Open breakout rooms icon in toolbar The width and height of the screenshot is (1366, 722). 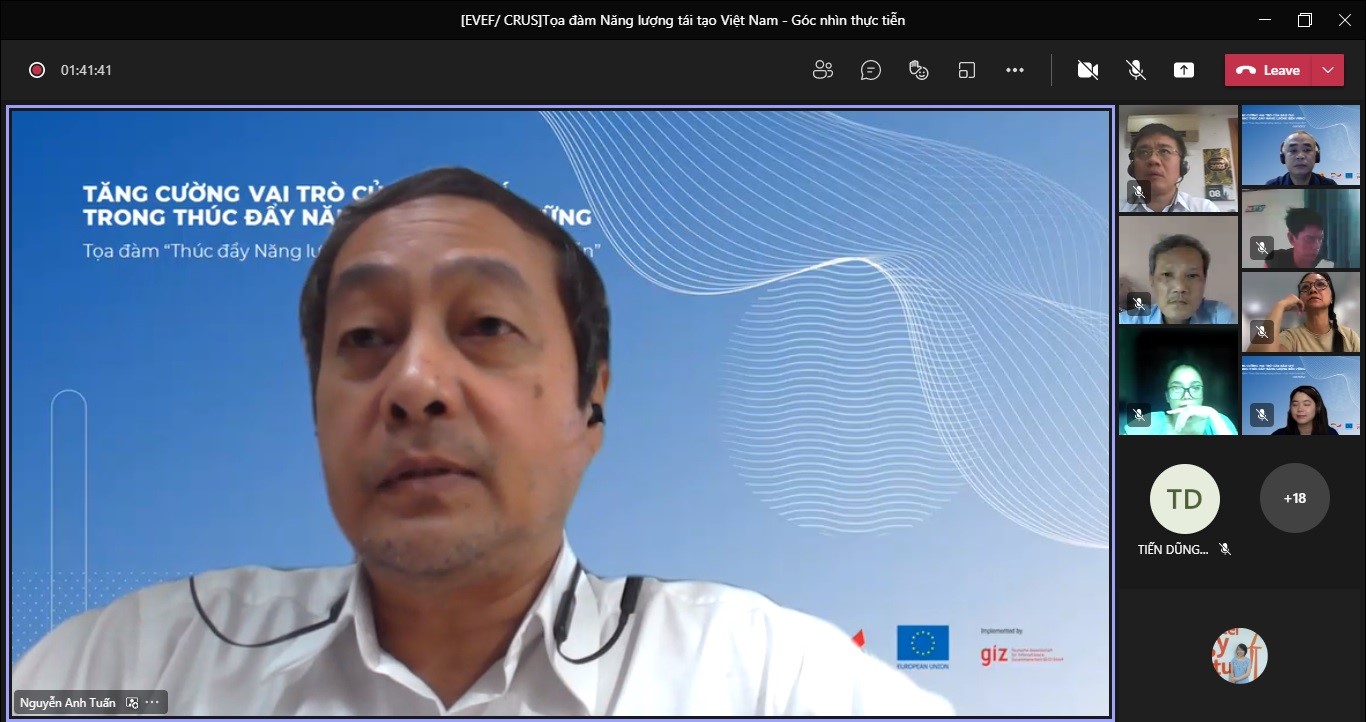tap(967, 70)
